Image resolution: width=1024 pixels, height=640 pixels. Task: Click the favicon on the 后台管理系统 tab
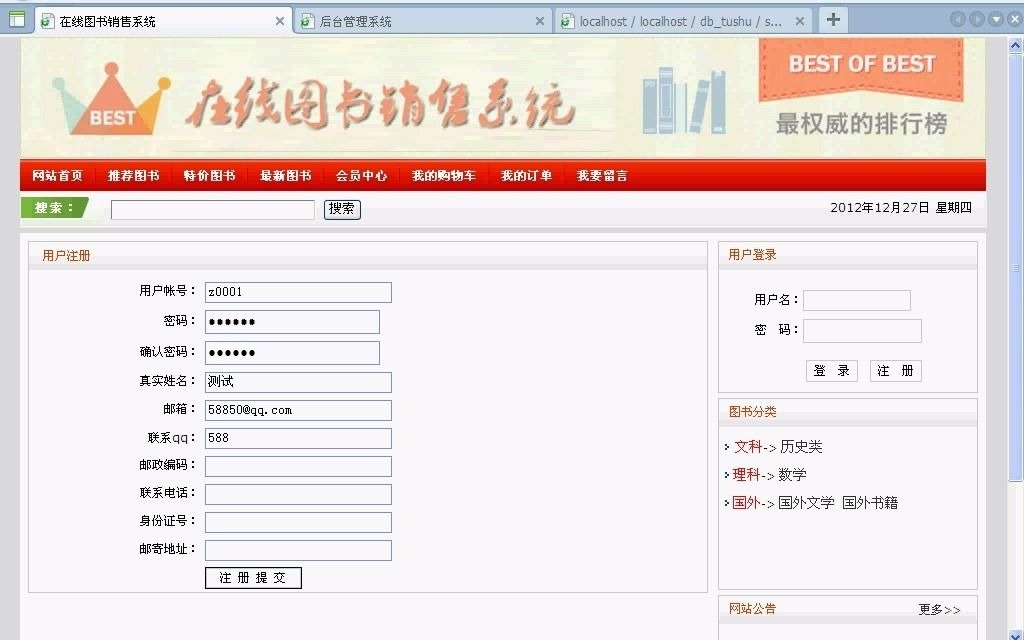click(306, 19)
